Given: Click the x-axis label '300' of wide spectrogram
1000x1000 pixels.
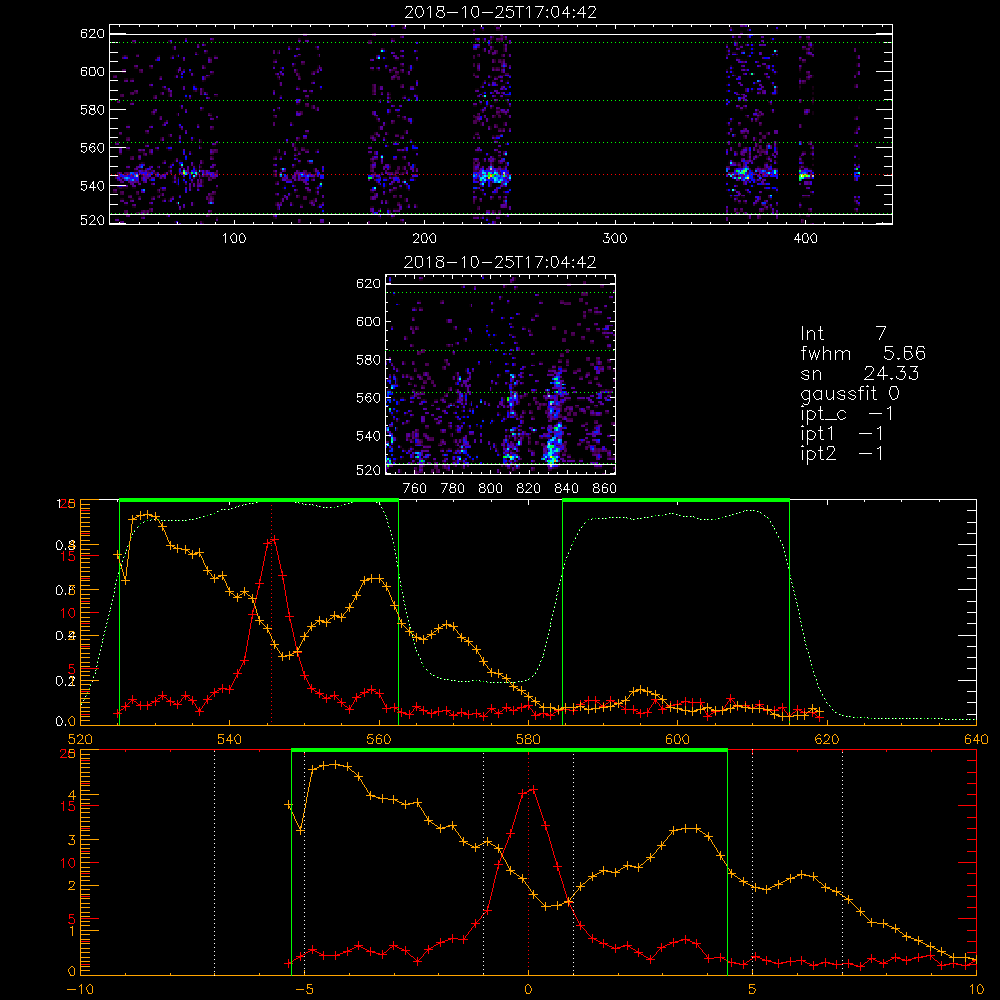Looking at the screenshot, I should 615,239.
